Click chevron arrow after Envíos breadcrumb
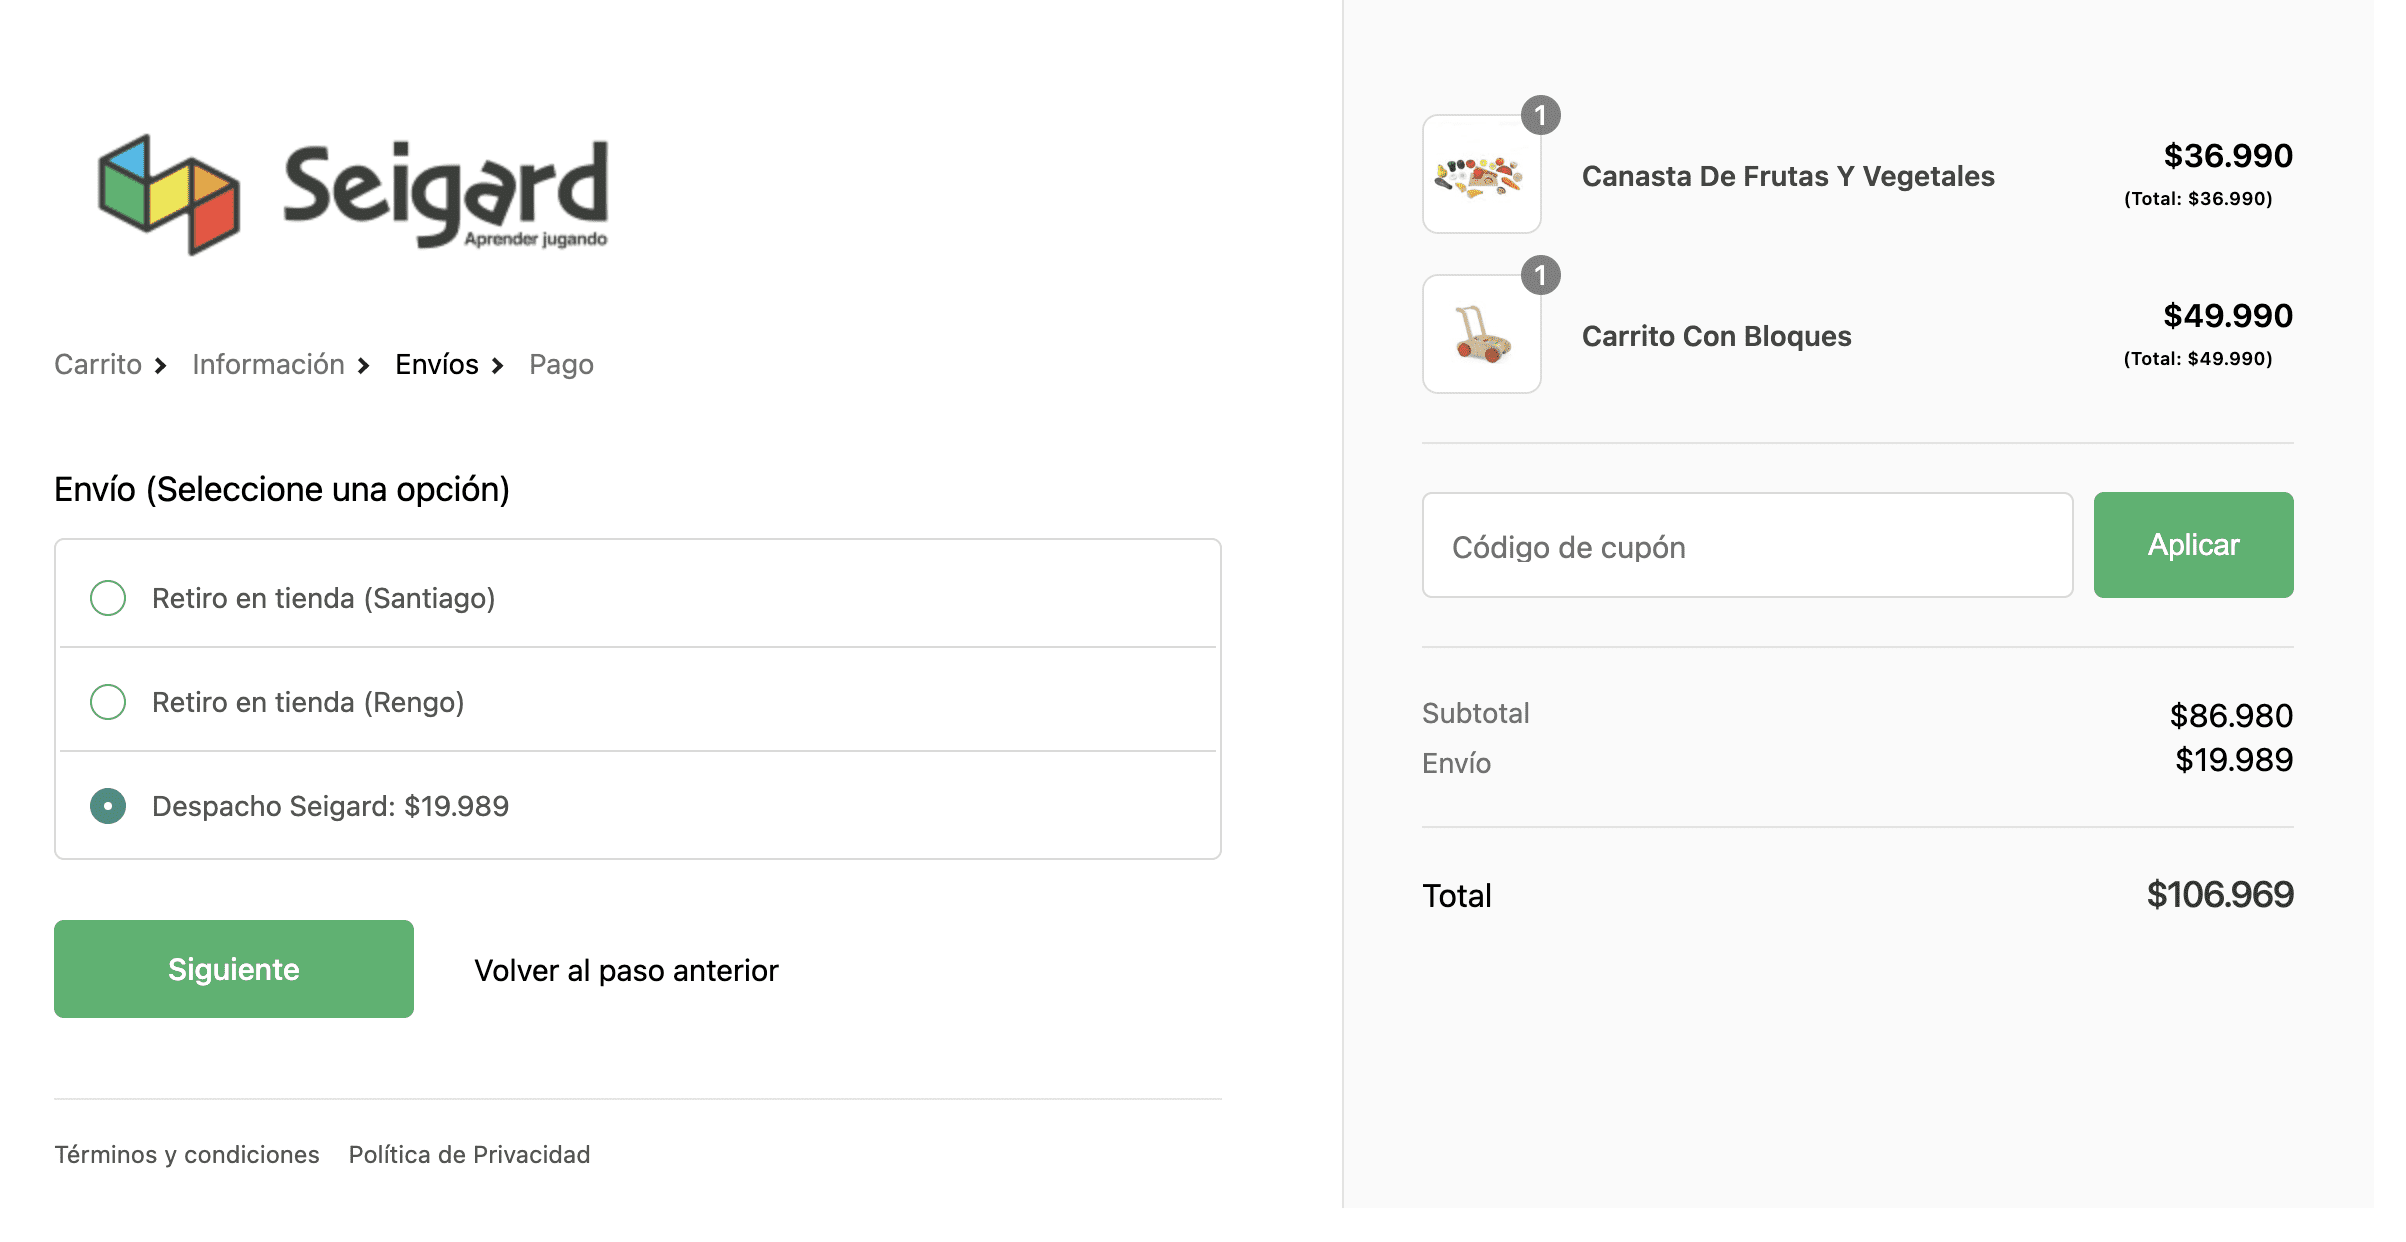2406x1242 pixels. [498, 366]
